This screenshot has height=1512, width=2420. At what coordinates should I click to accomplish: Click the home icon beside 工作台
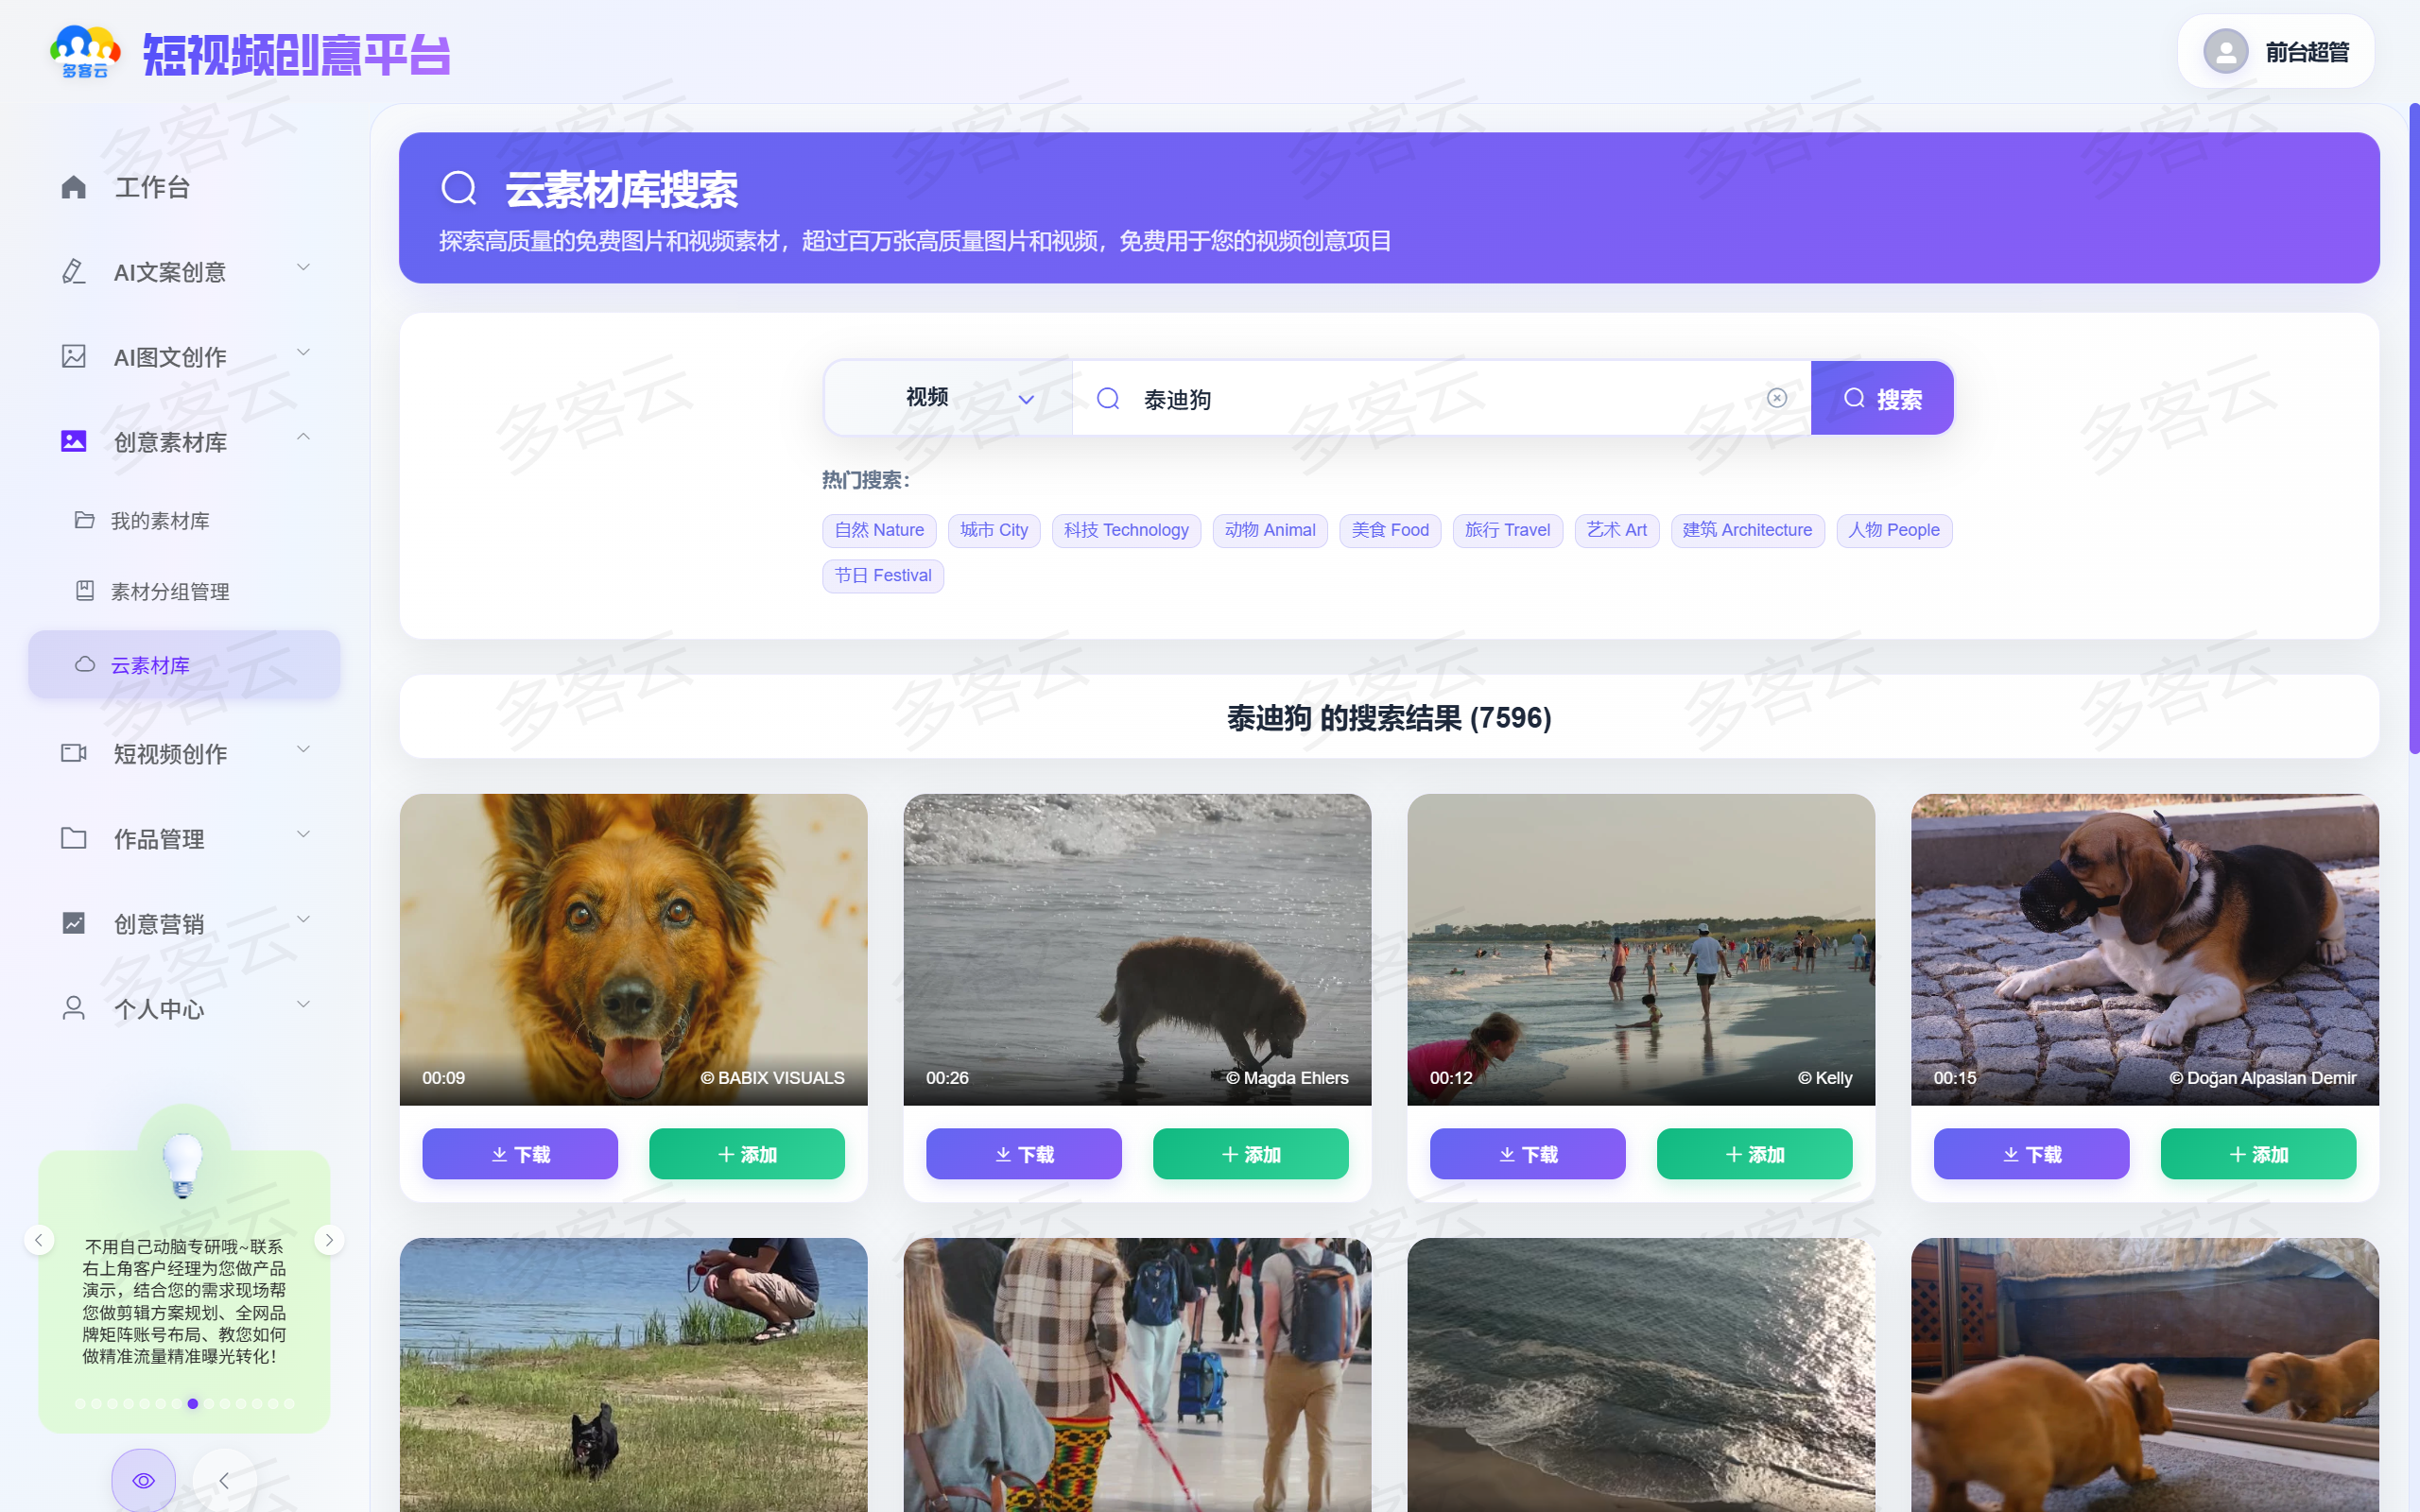[74, 187]
